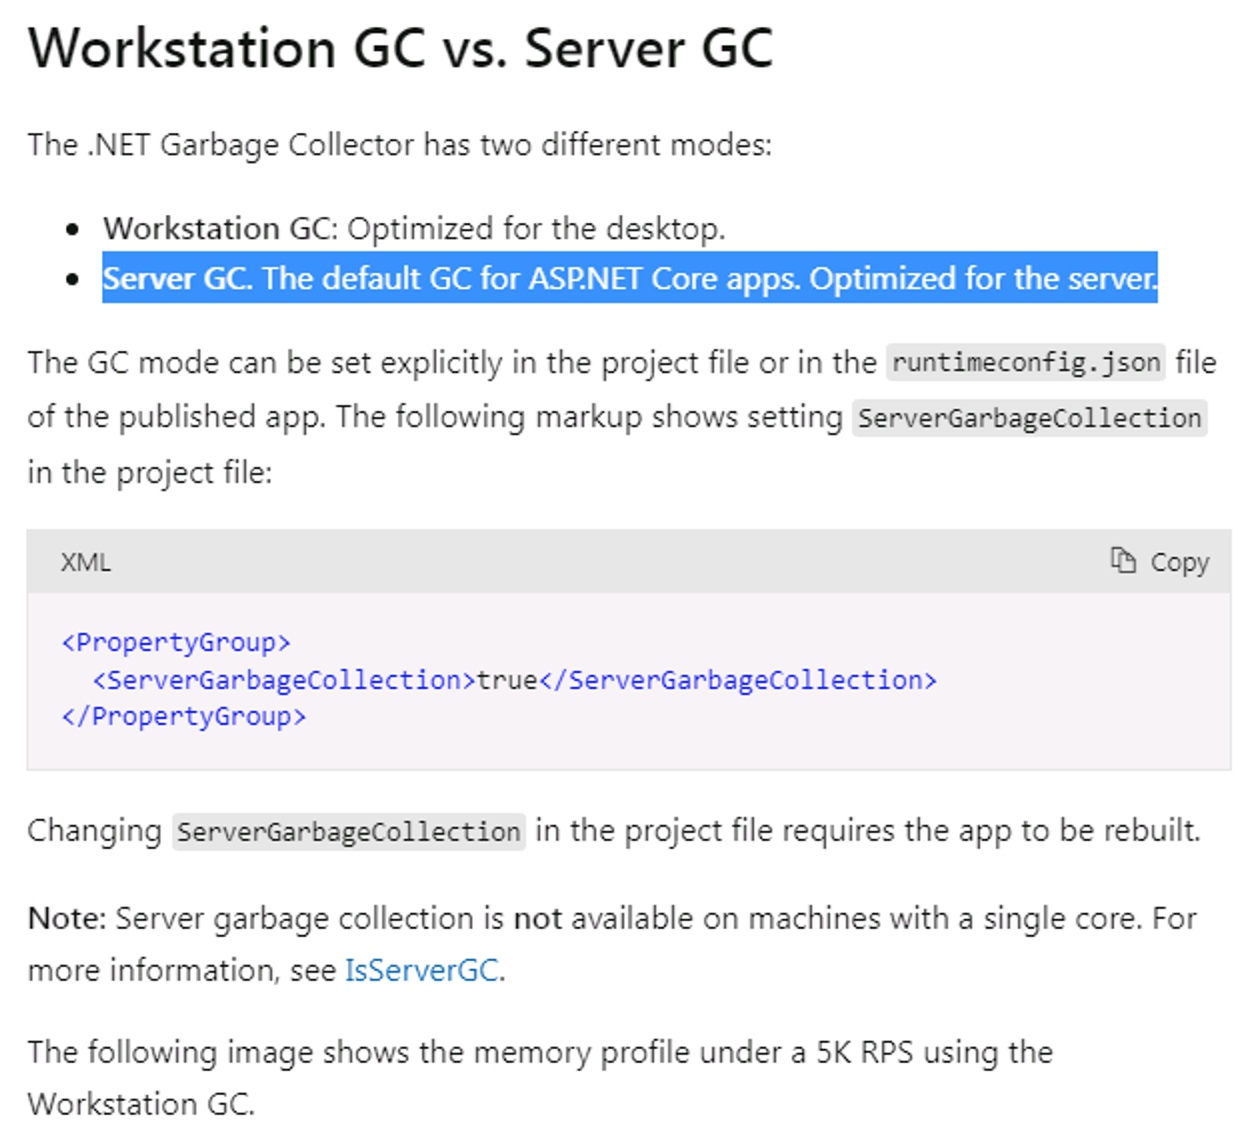Click the highlighted 'Server GC. The default GC' bullet
Screen dimensions: 1246x1130
coord(630,278)
